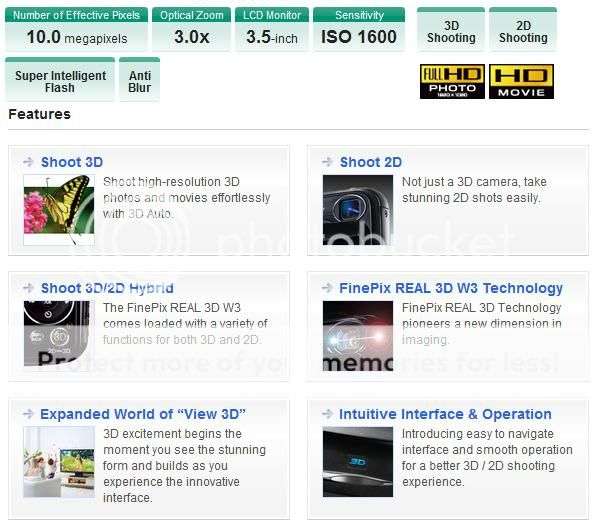Click the LCD Monitor 3.5-inch spec box

272,29
